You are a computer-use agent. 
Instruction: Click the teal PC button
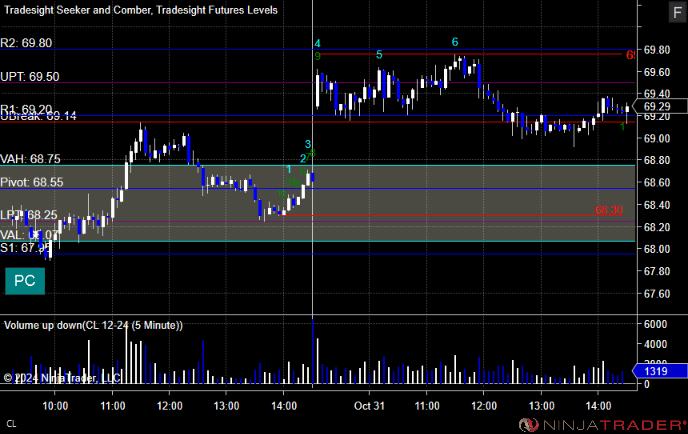pyautogui.click(x=25, y=281)
